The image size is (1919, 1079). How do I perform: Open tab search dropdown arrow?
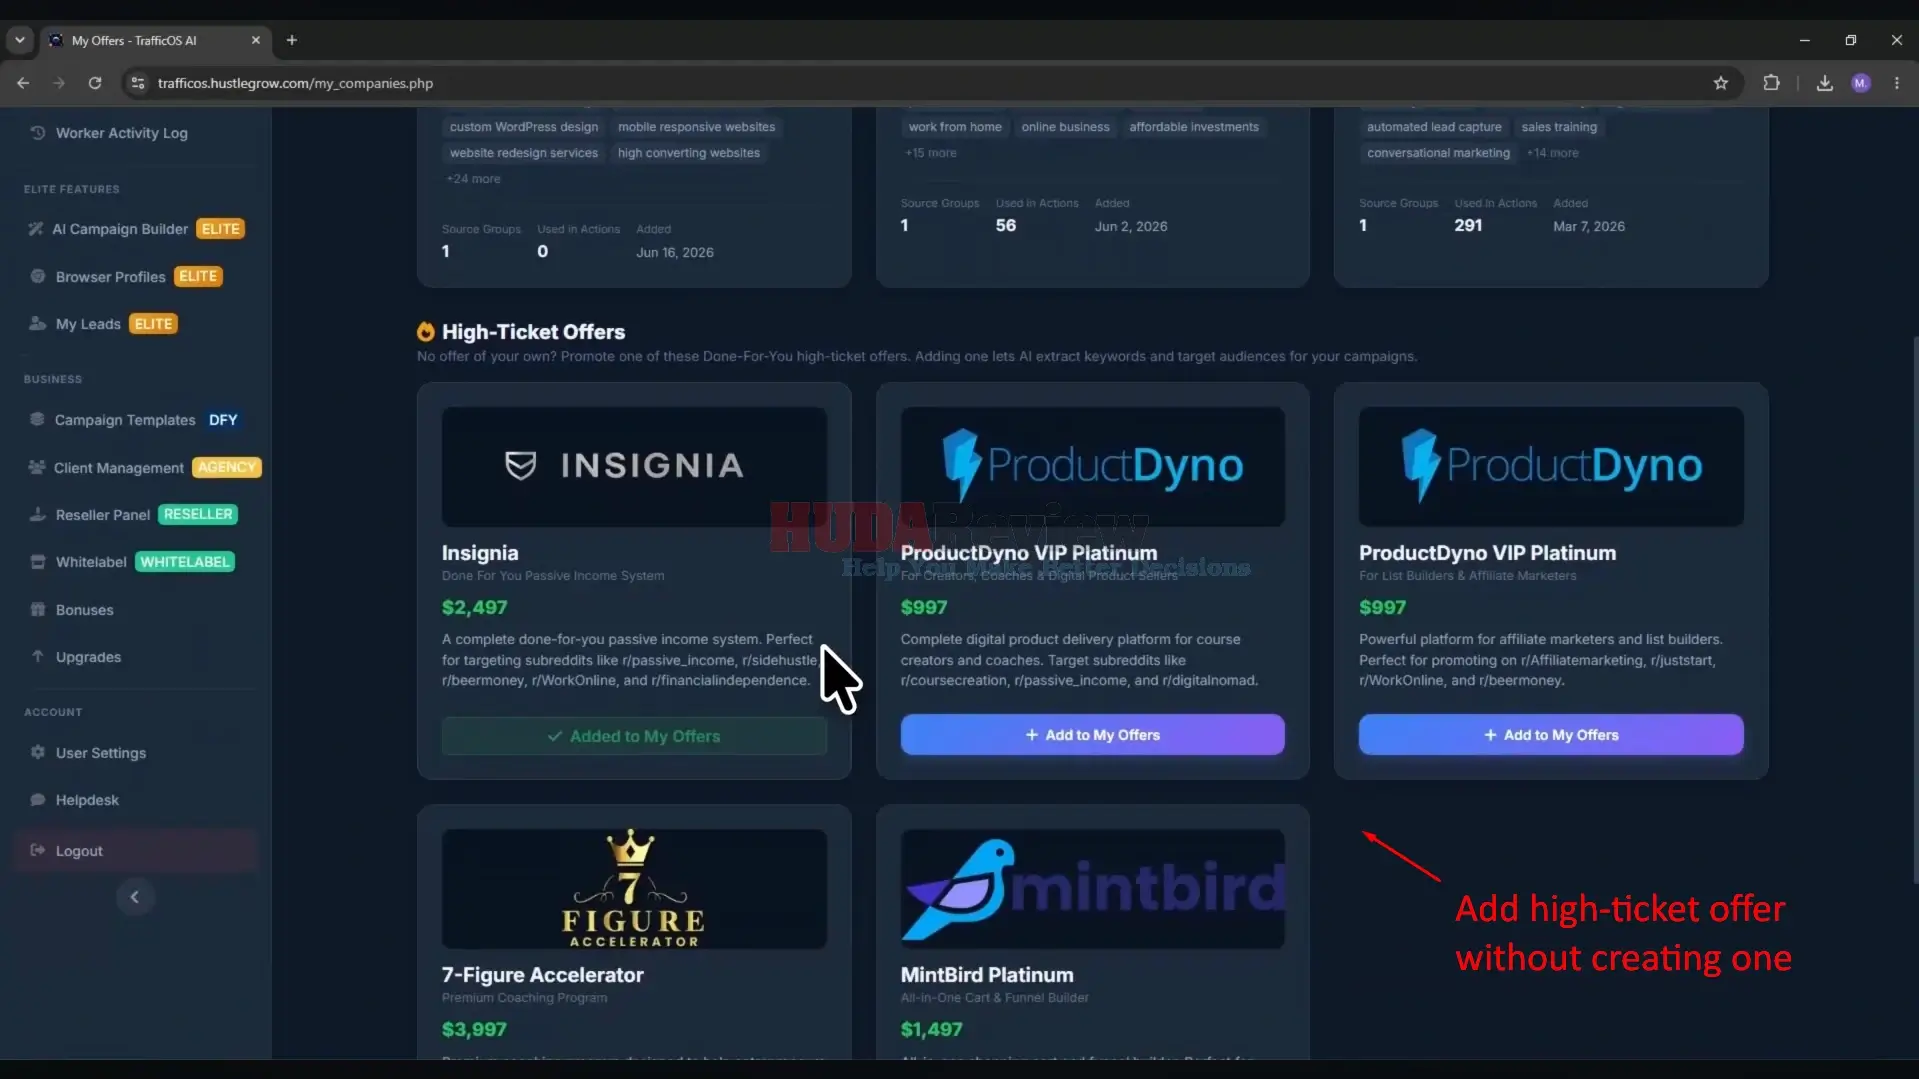[x=19, y=40]
